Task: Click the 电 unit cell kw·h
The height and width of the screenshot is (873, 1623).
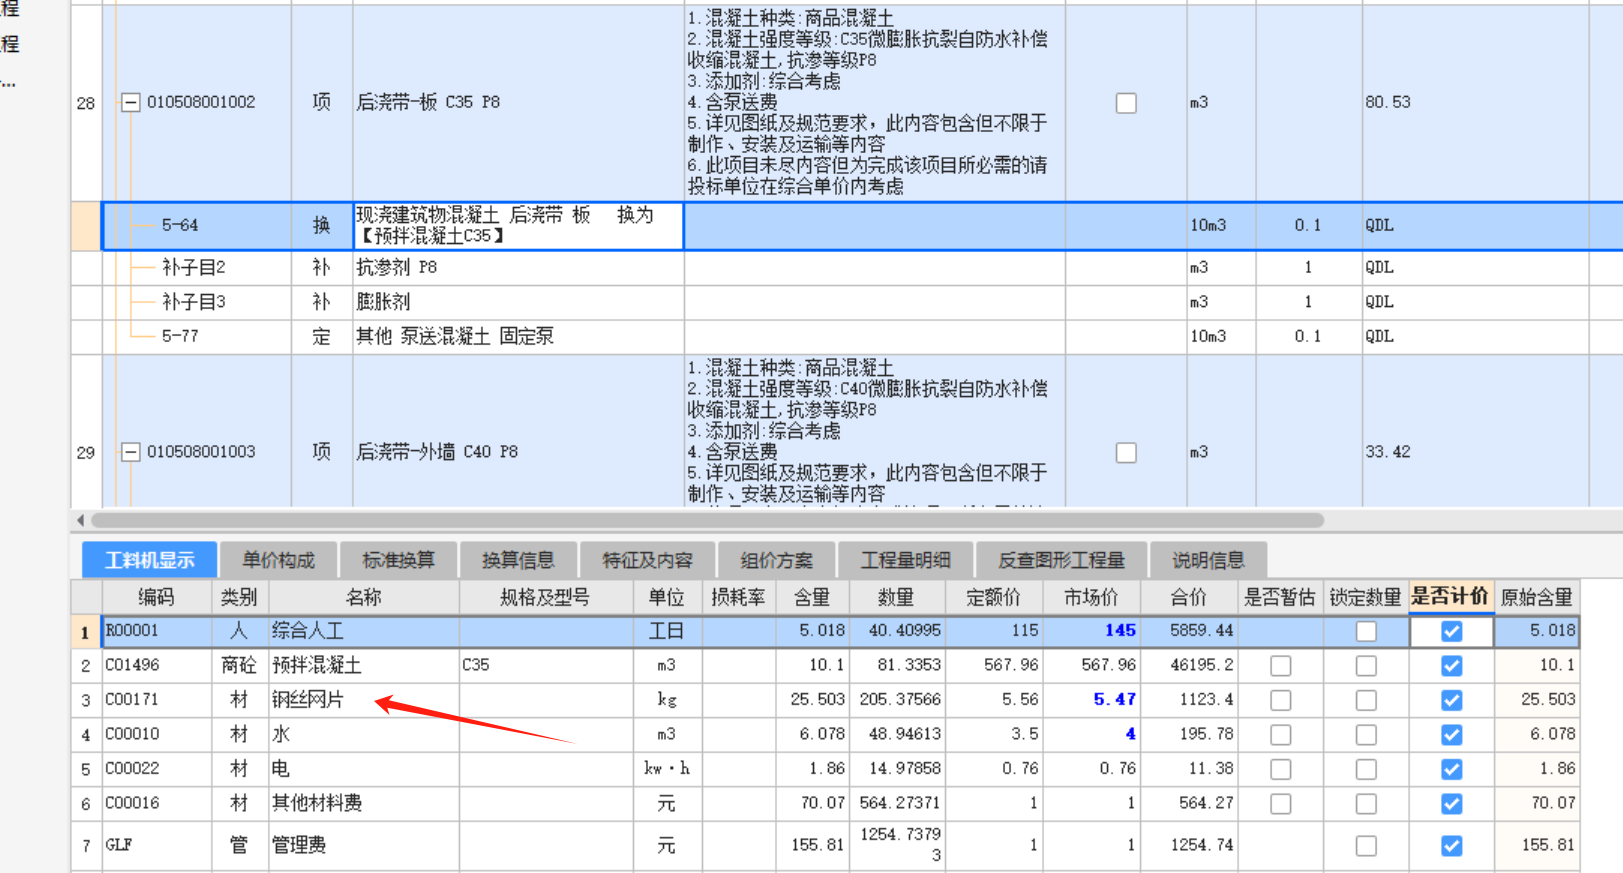Action: (667, 769)
